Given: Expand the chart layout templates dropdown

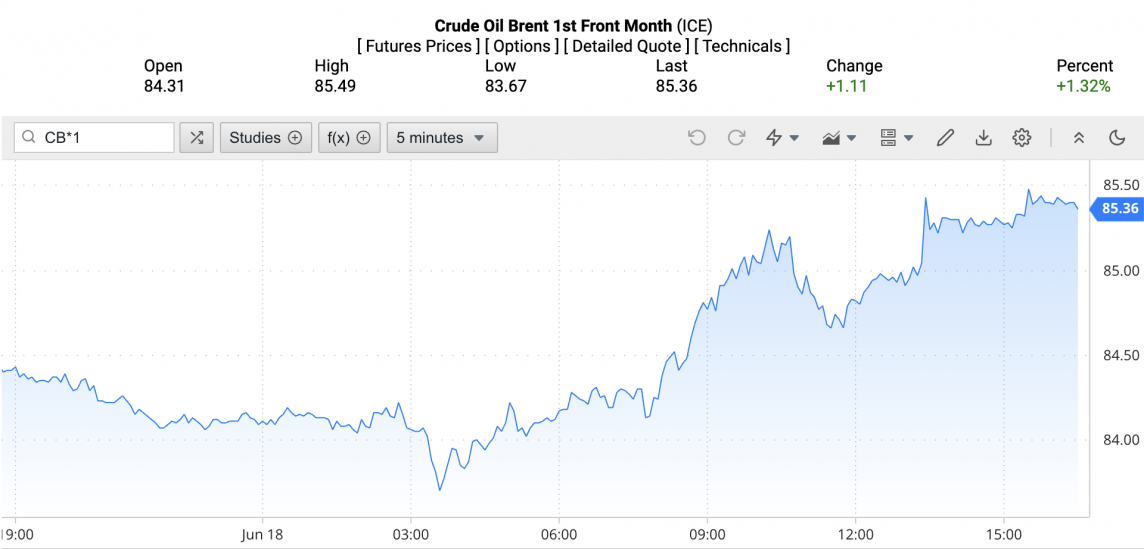Looking at the screenshot, I should point(896,138).
